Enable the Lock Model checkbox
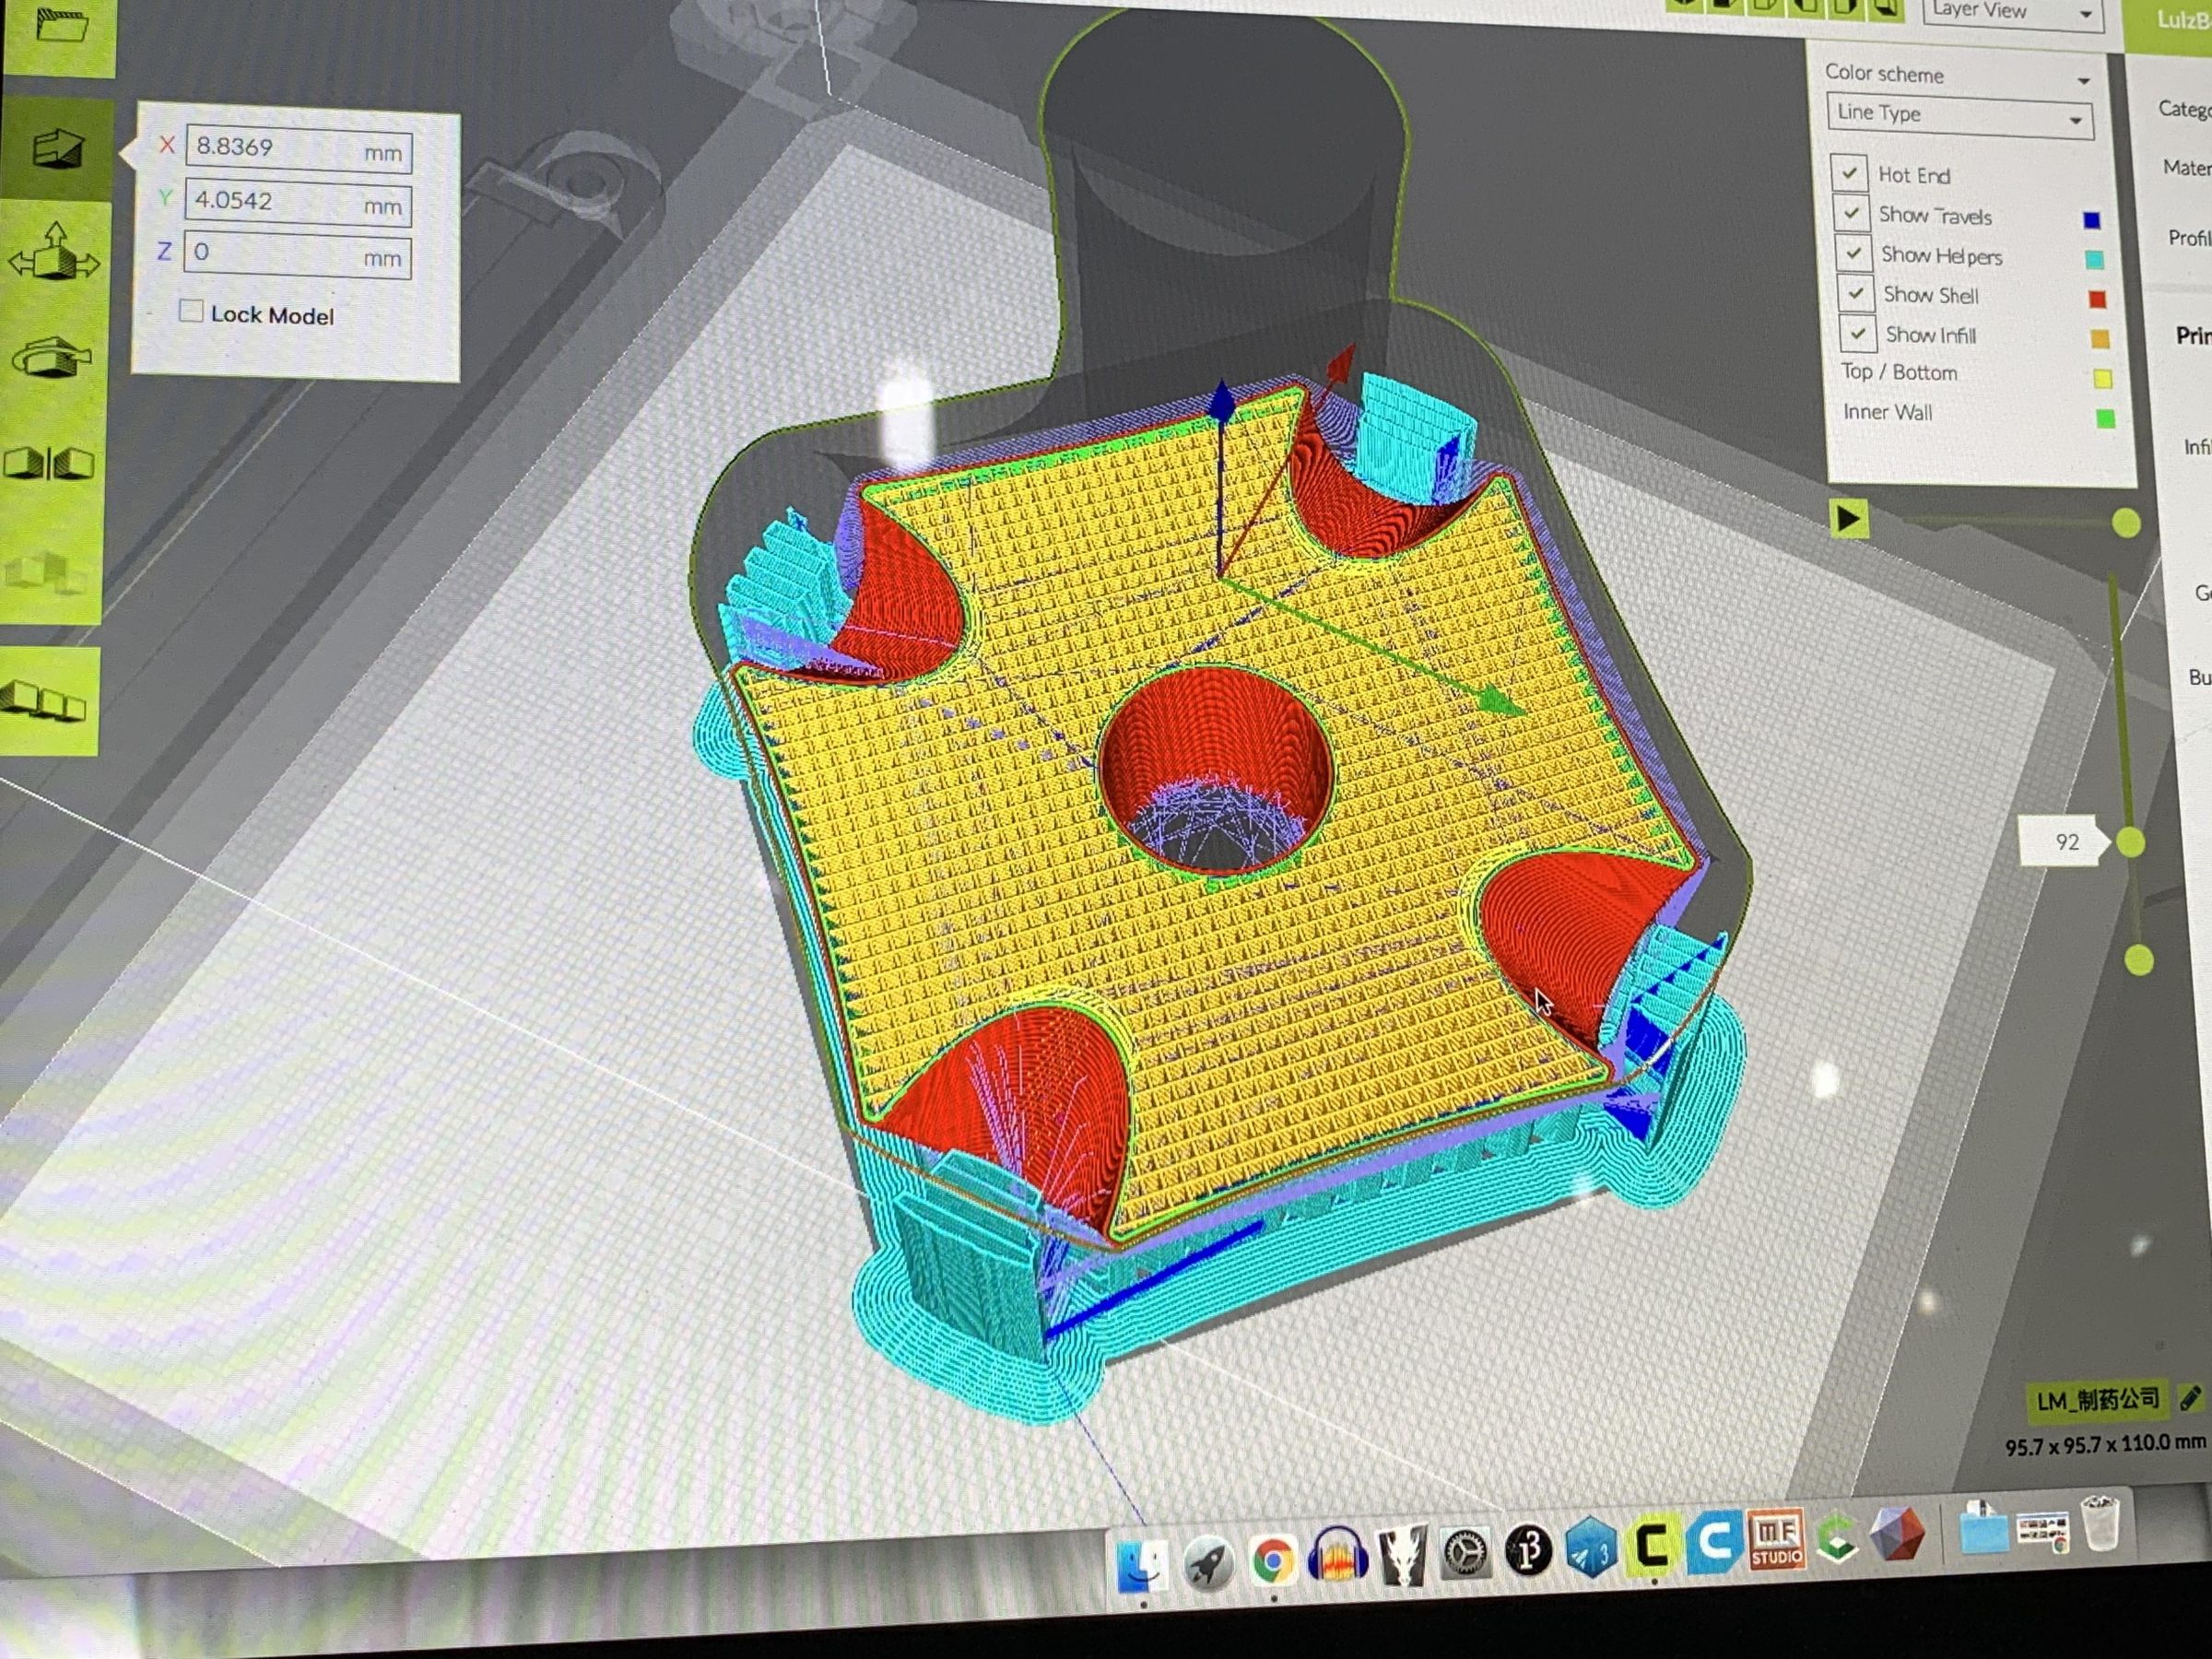This screenshot has width=2212, height=1659. point(190,311)
